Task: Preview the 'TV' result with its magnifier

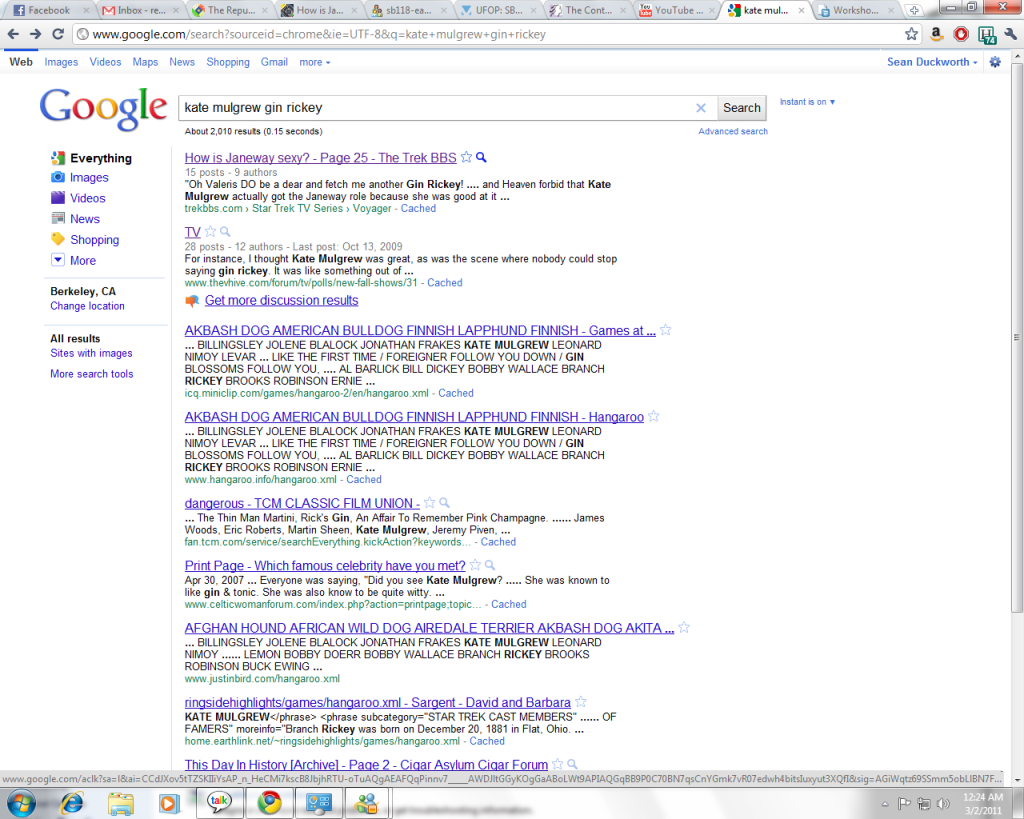Action: point(225,231)
